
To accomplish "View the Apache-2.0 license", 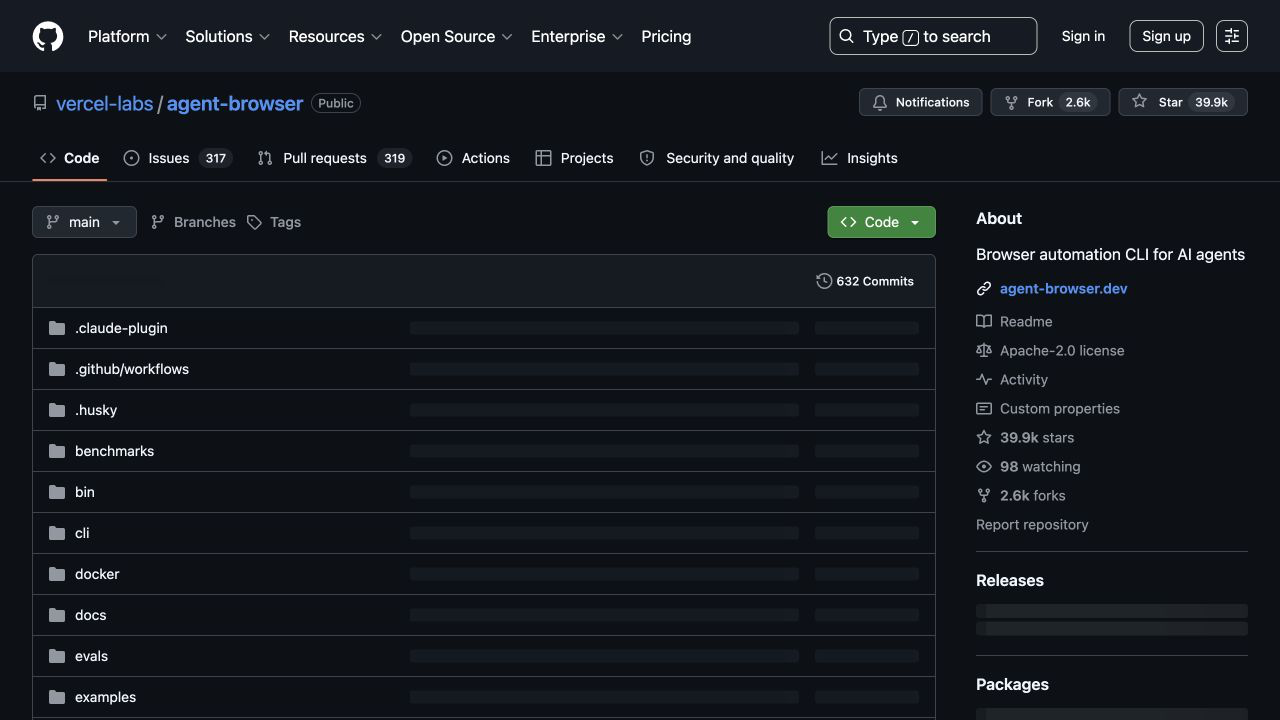I will 1050,350.
